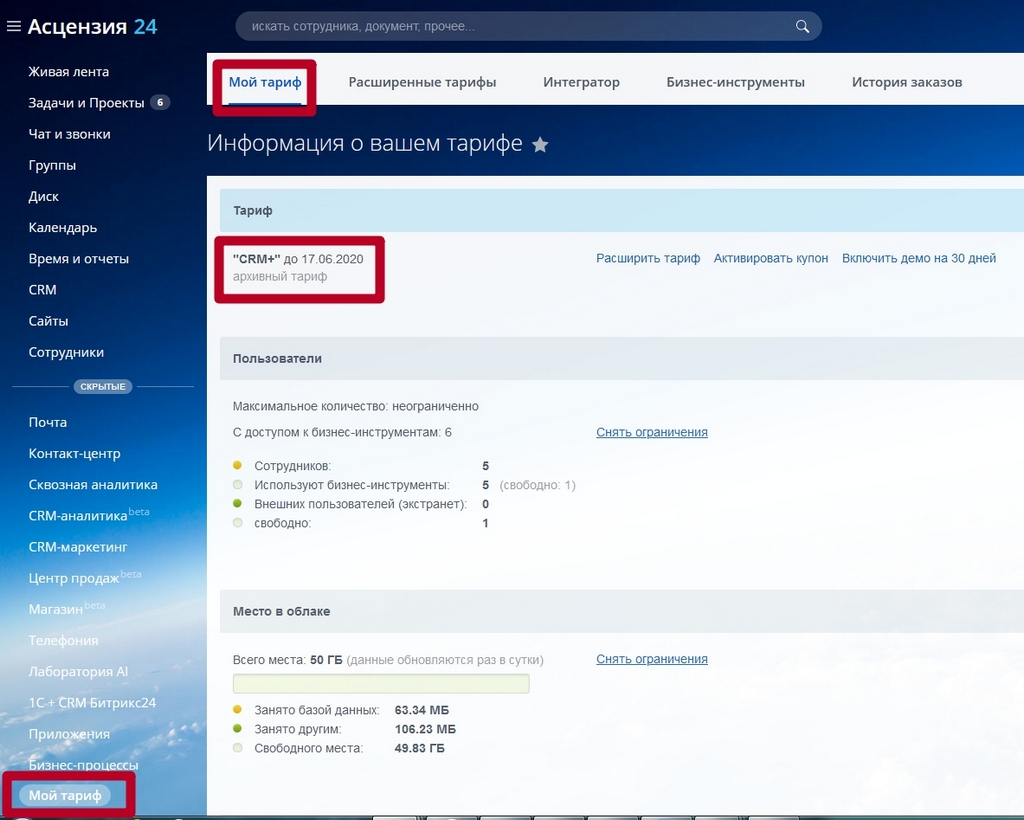This screenshot has height=820, width=1024.
Task: Click the search magnifier icon
Action: (802, 27)
